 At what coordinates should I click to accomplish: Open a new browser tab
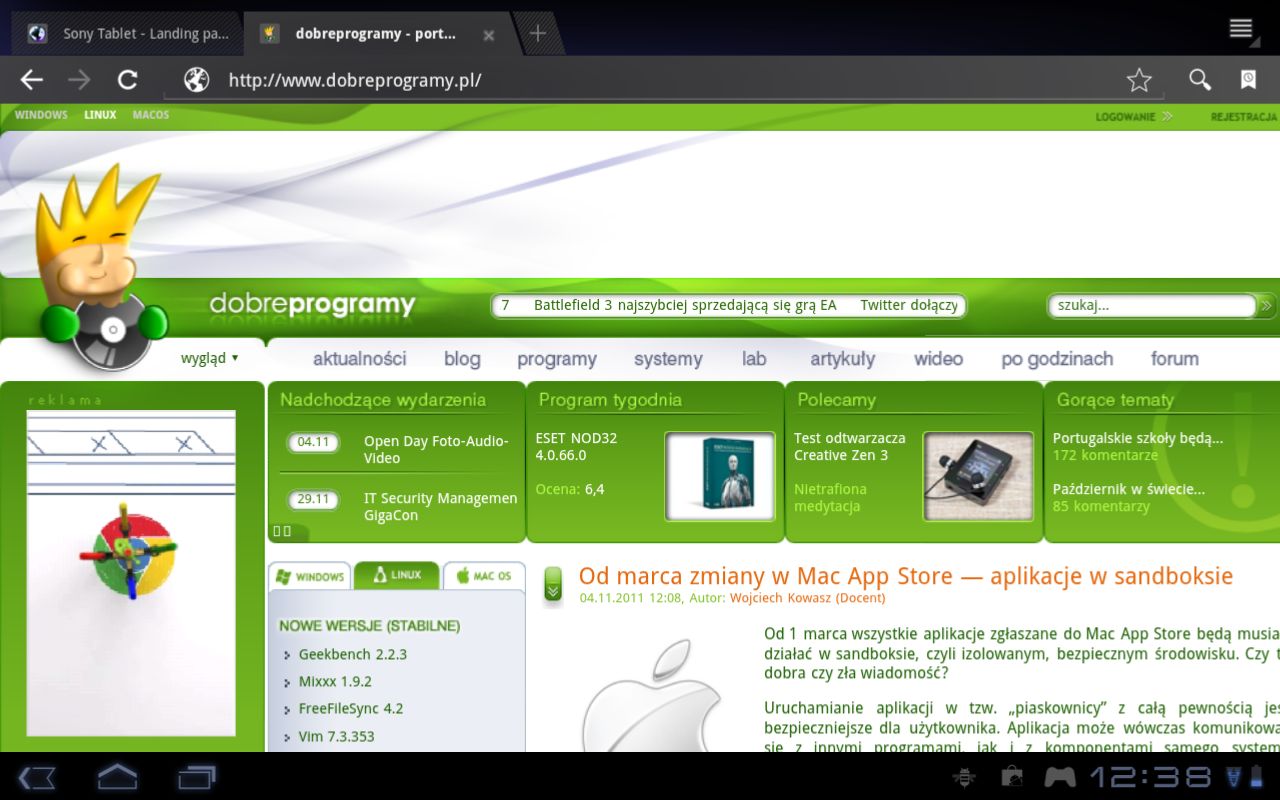pyautogui.click(x=538, y=33)
